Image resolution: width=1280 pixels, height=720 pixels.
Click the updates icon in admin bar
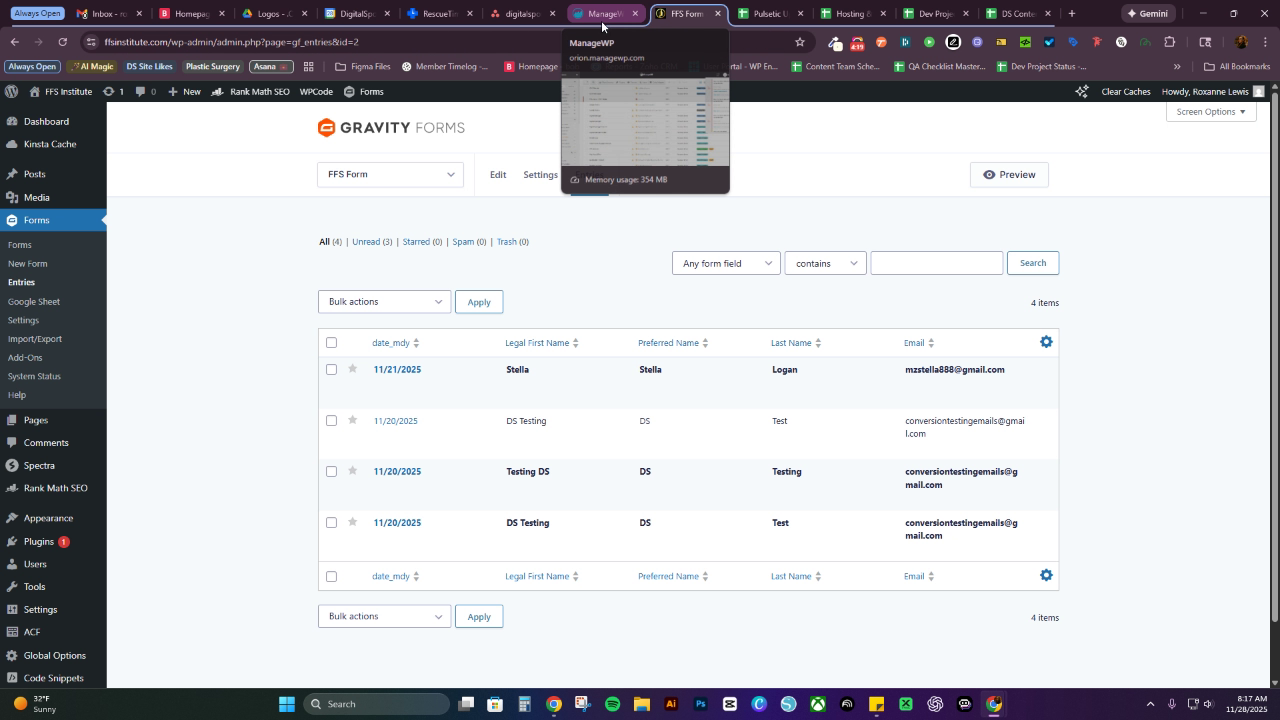[x=113, y=91]
